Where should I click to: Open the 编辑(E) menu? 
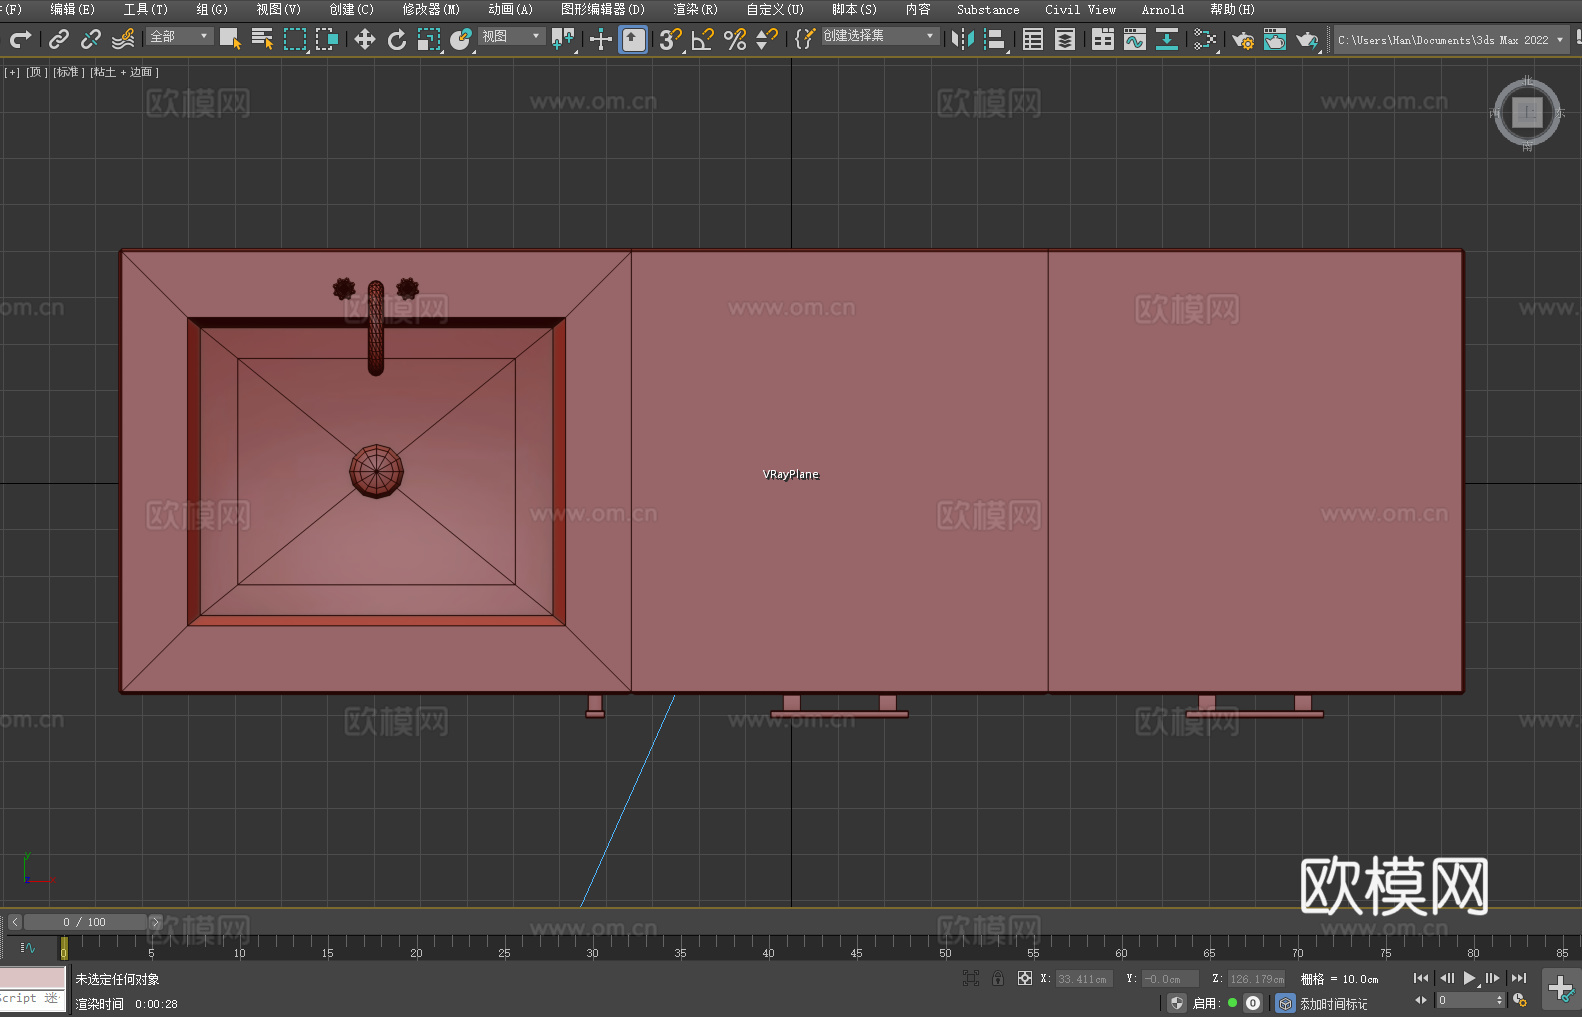coord(72,10)
